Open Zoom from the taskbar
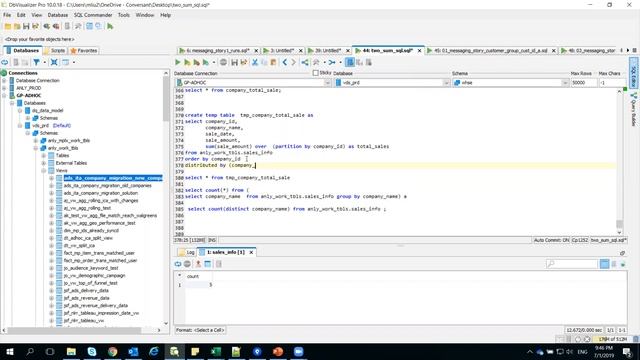This screenshot has width=640, height=360. click(x=298, y=351)
